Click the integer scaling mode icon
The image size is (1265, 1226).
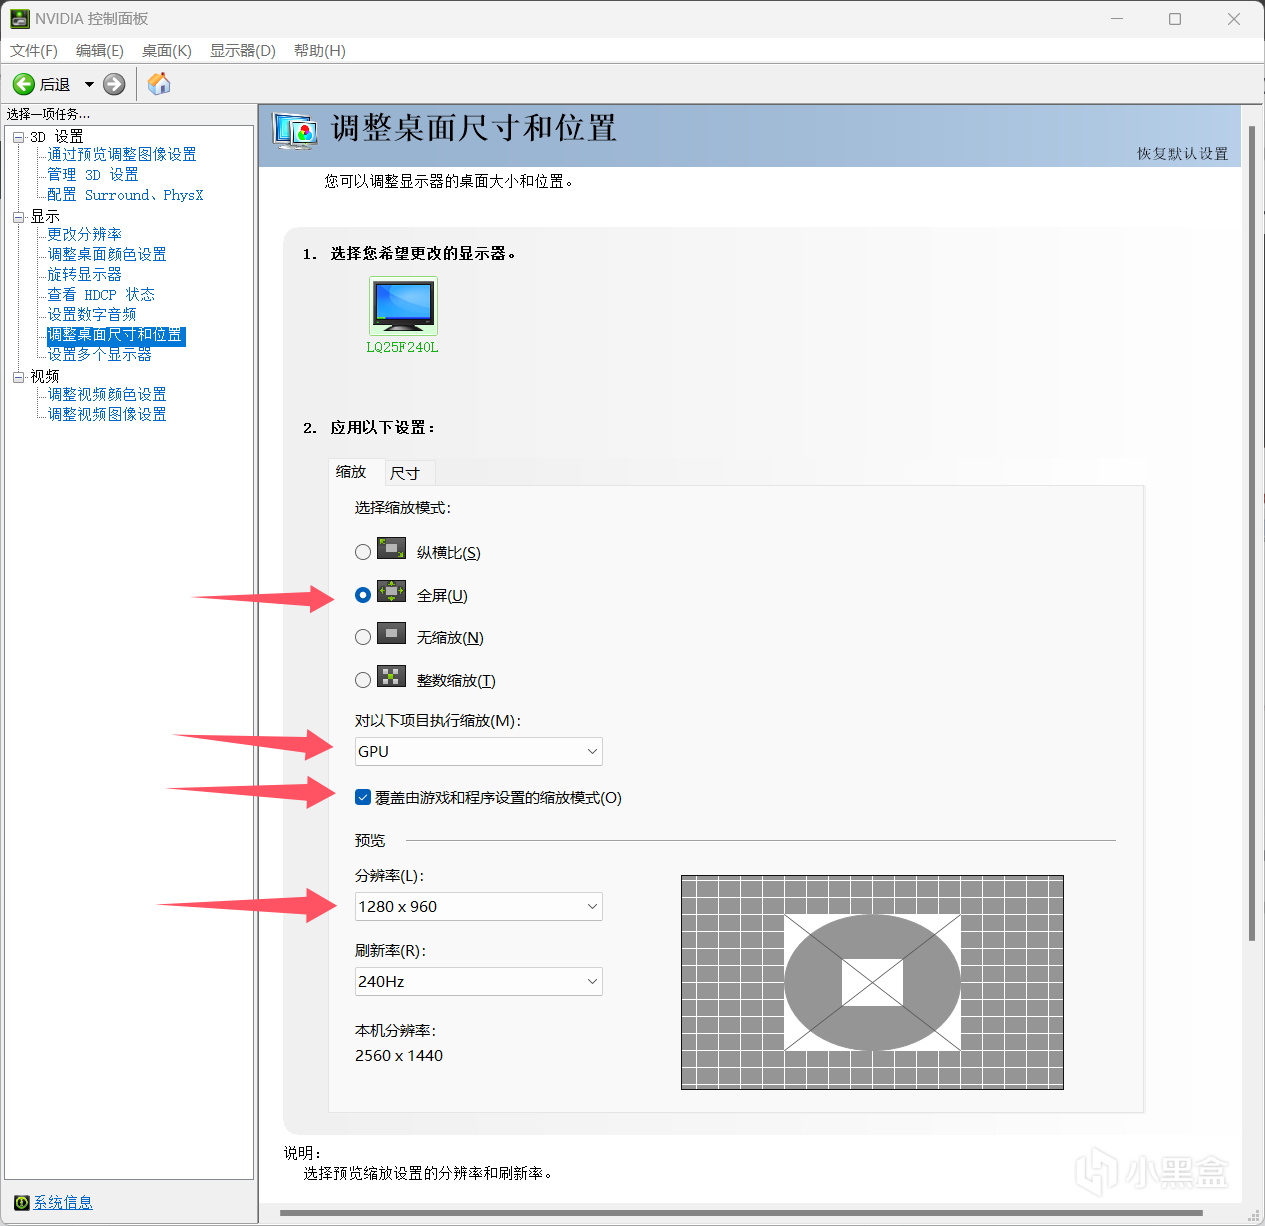[x=391, y=677]
